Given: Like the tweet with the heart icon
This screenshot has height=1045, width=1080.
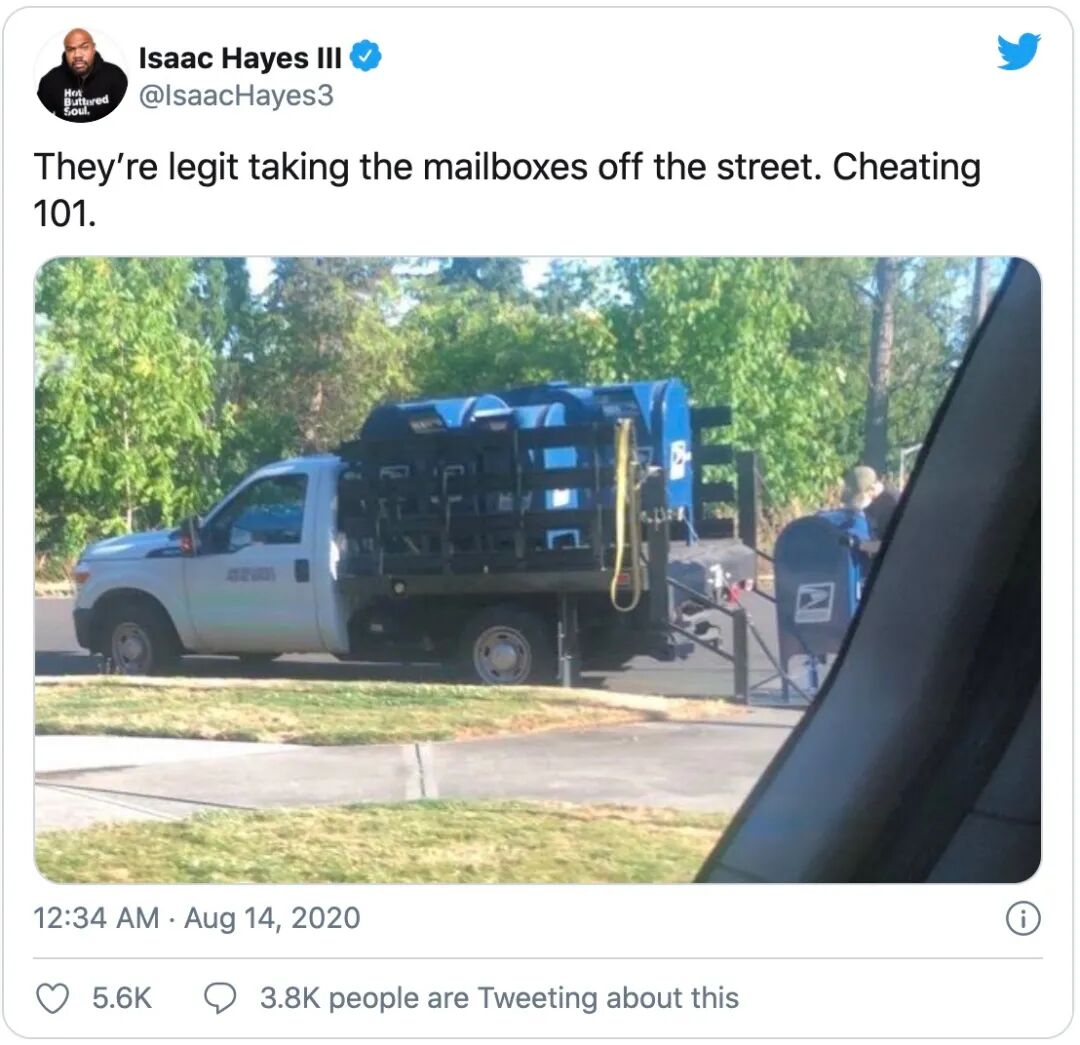Looking at the screenshot, I should click(x=52, y=998).
